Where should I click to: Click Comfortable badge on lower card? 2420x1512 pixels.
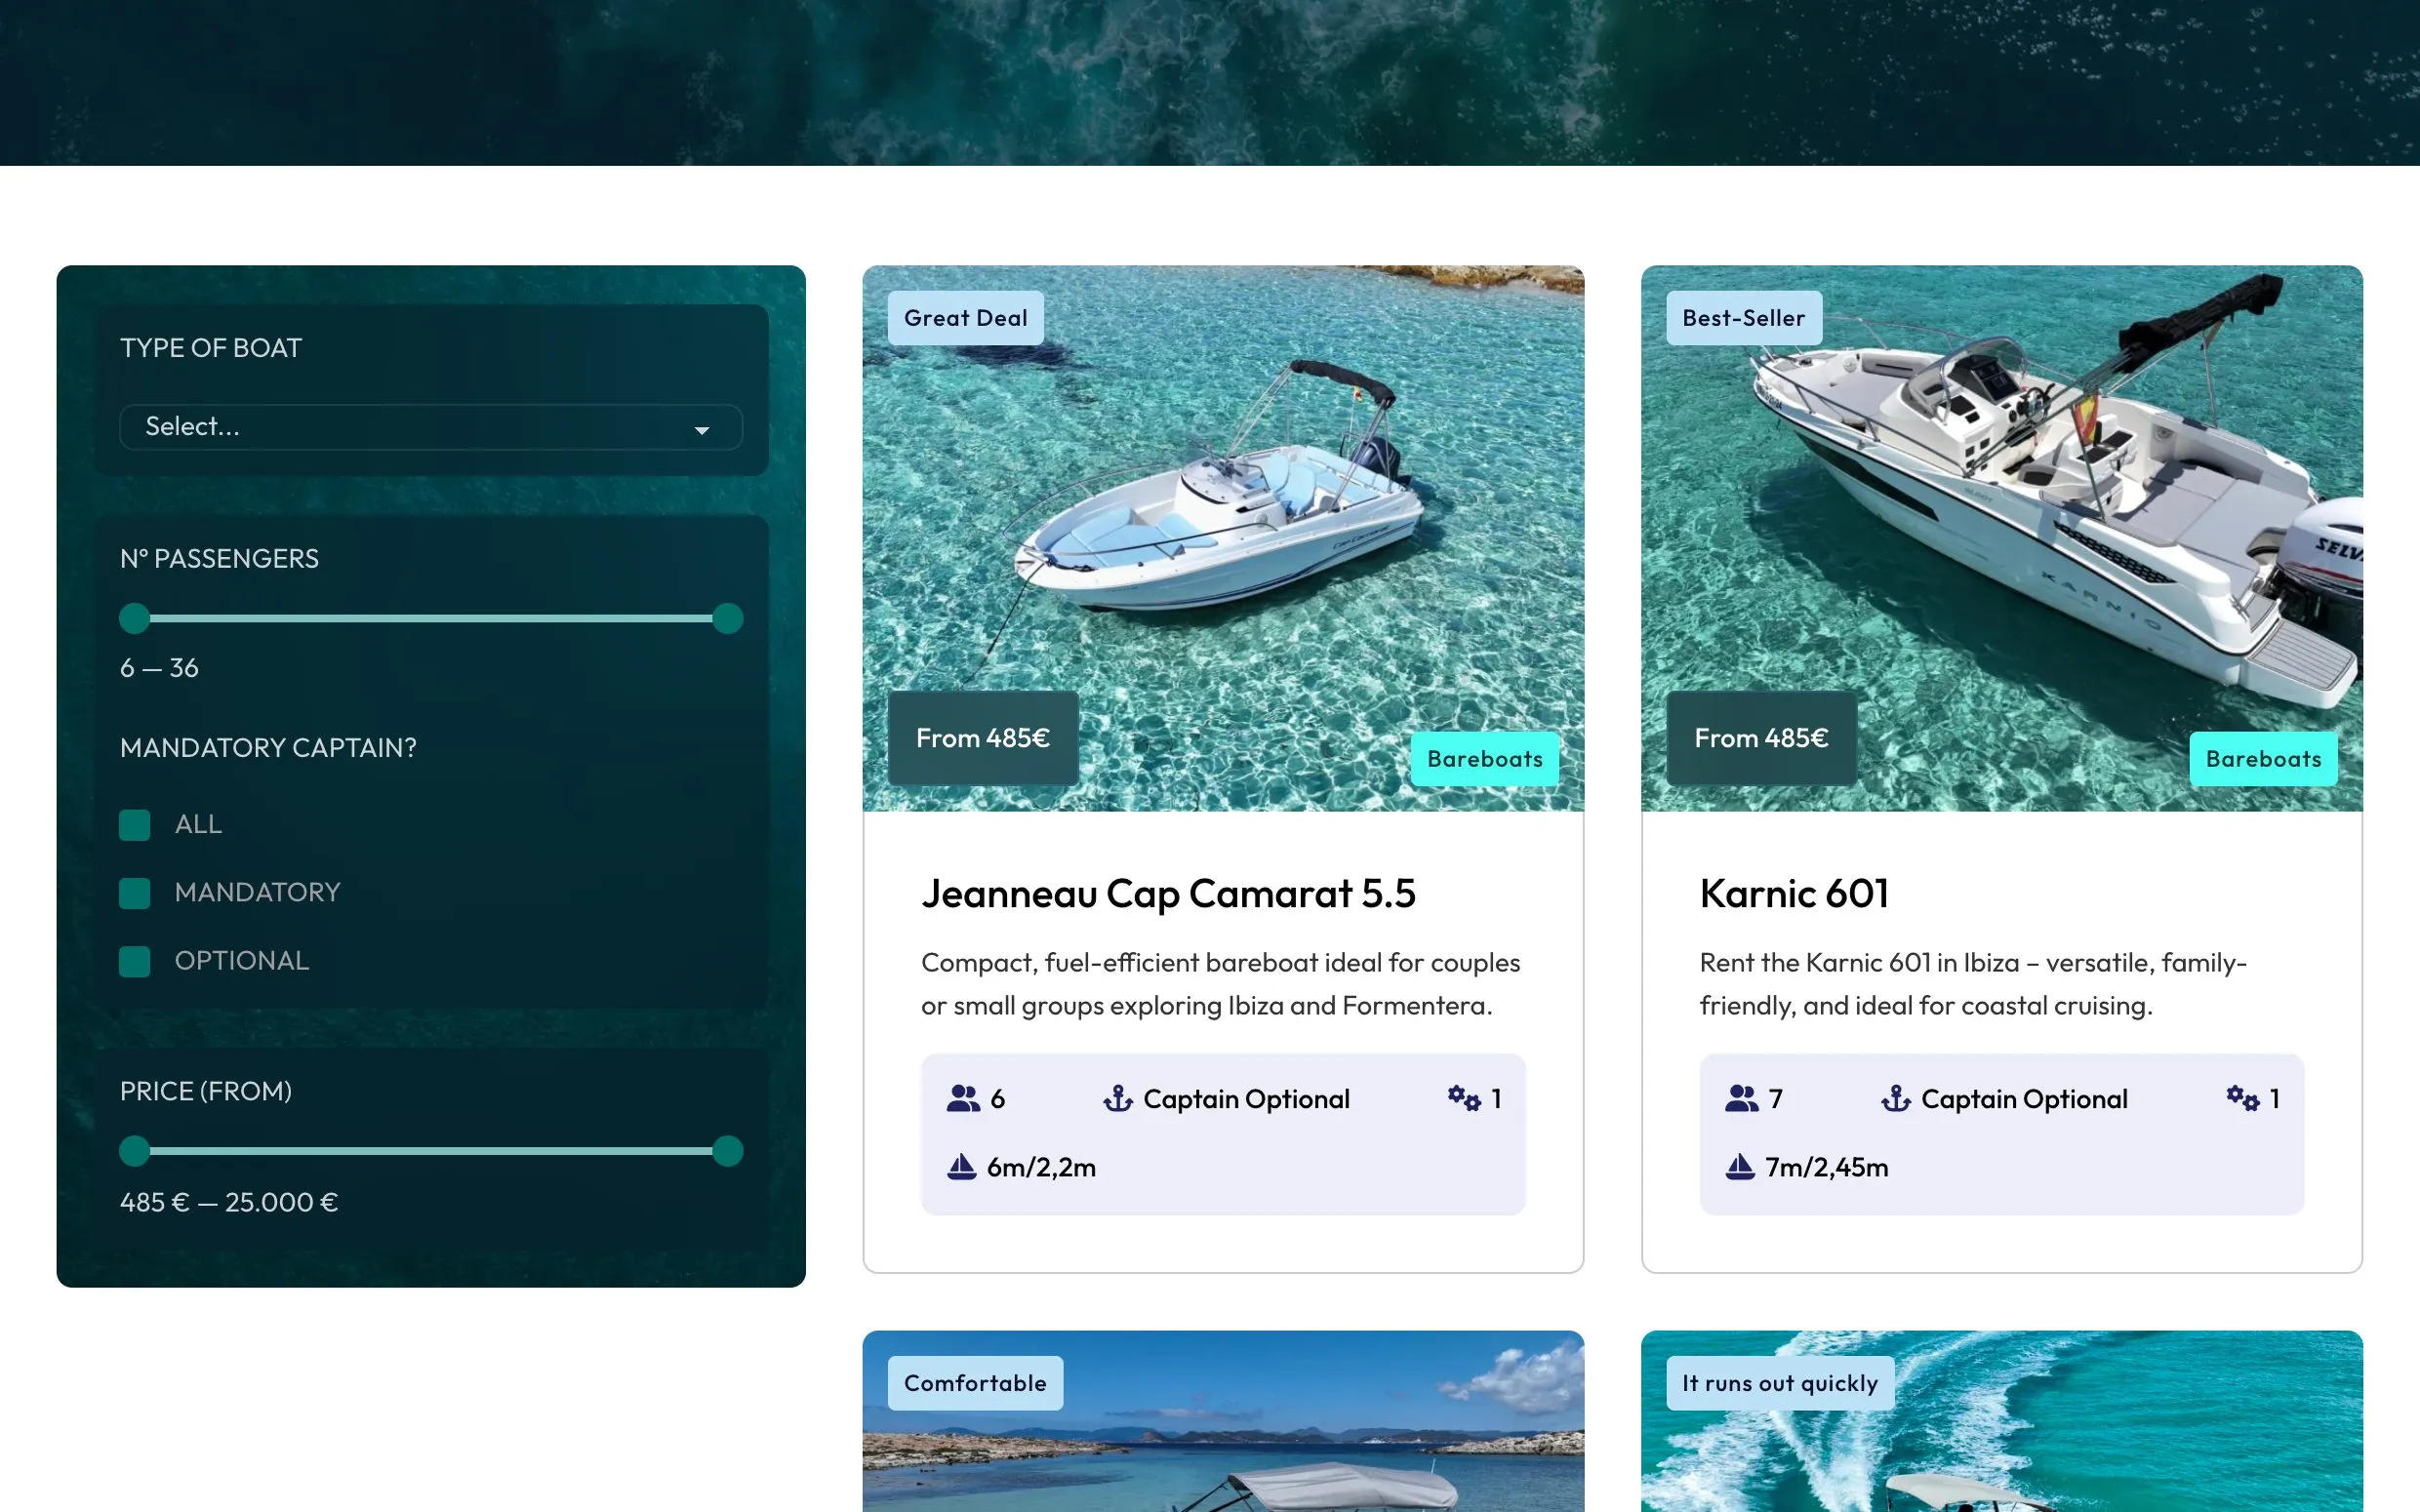975,1383
